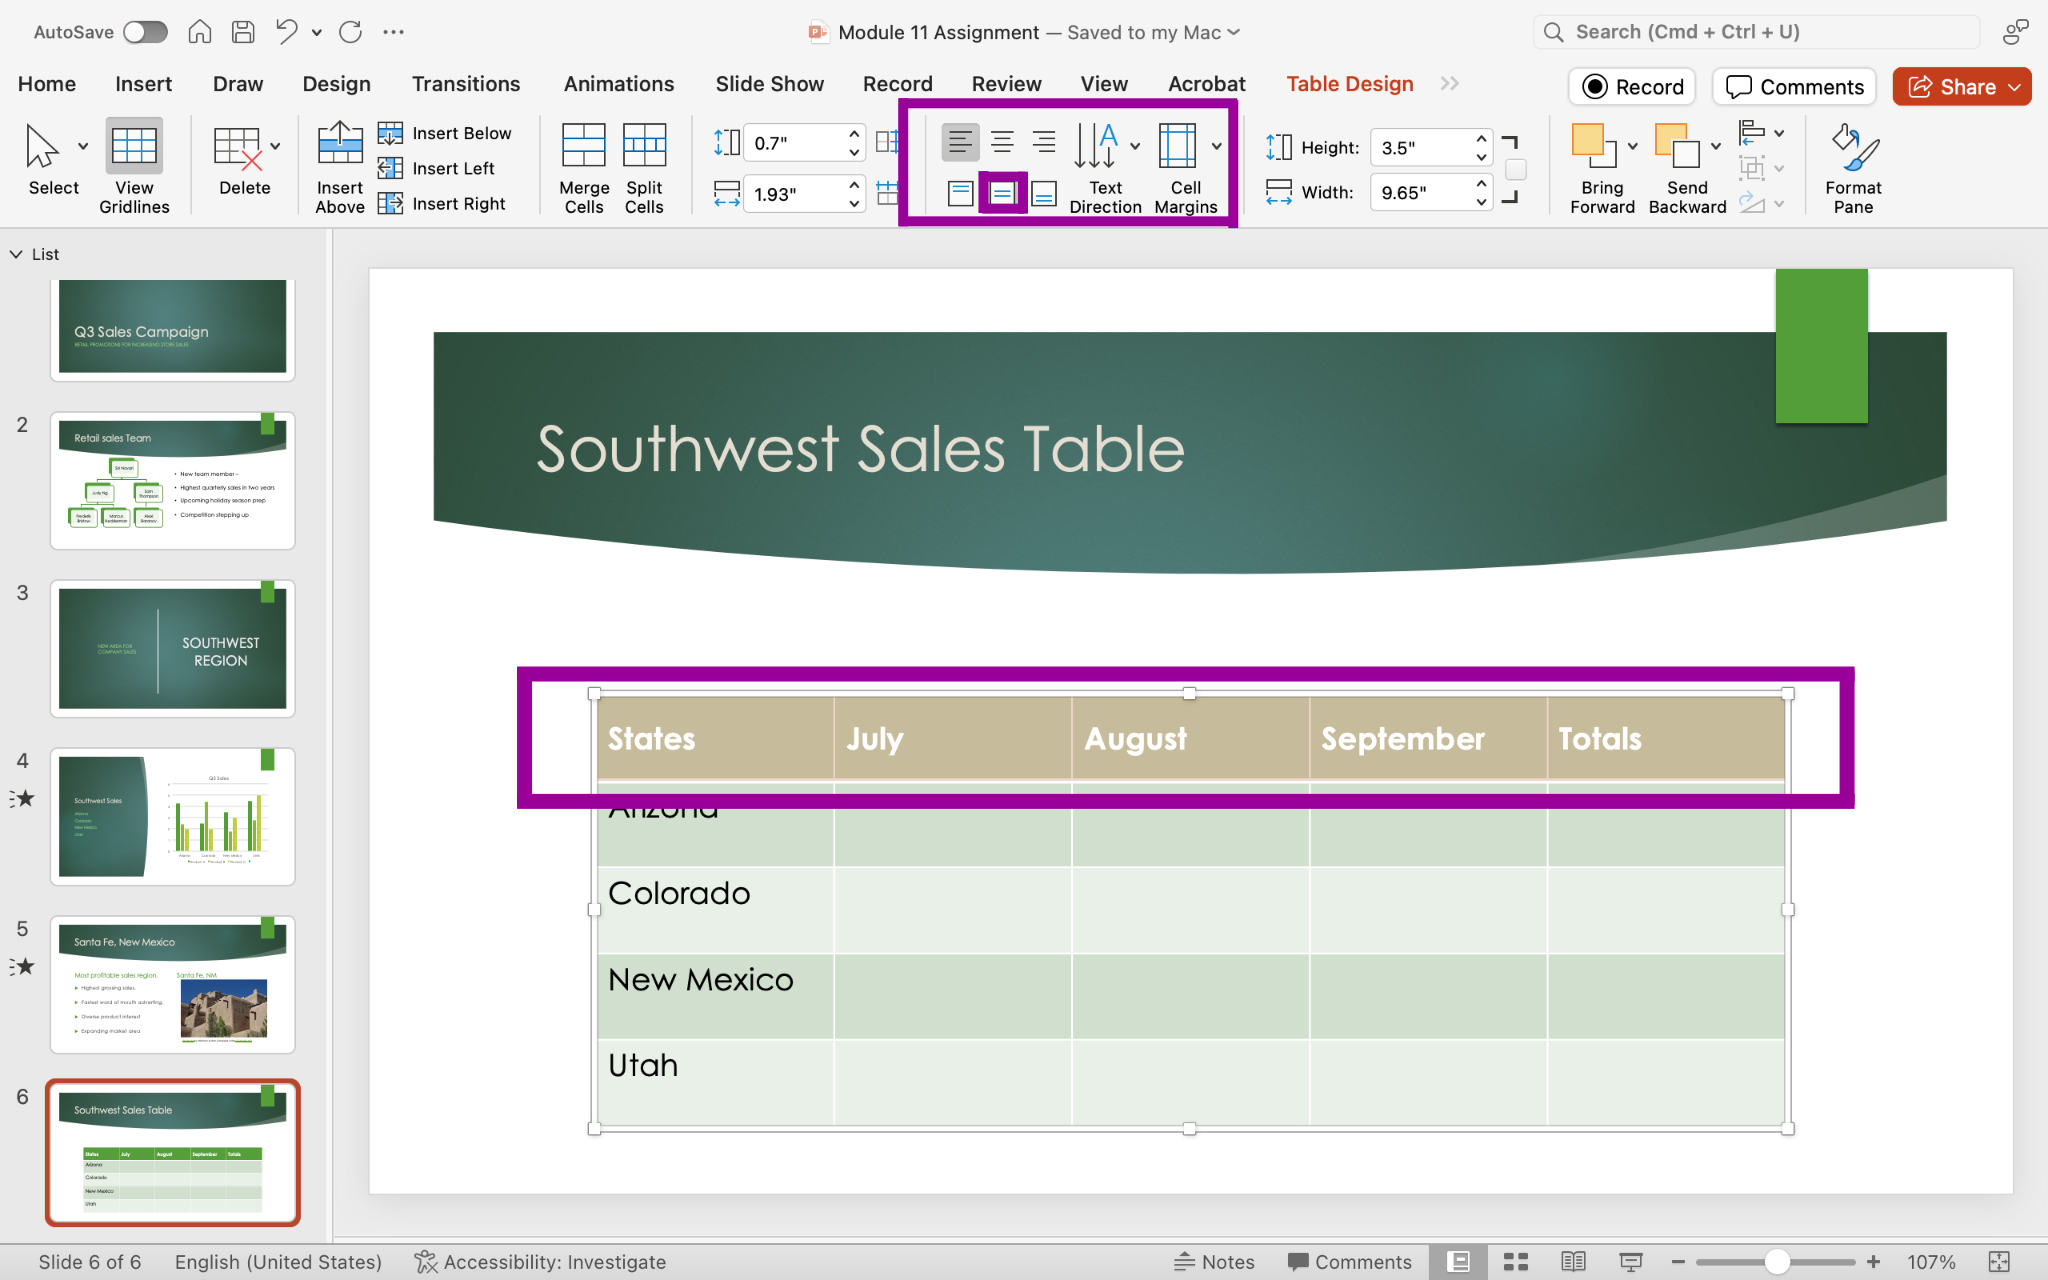Click Send Backward icon
The width and height of the screenshot is (2048, 1280).
(x=1678, y=146)
